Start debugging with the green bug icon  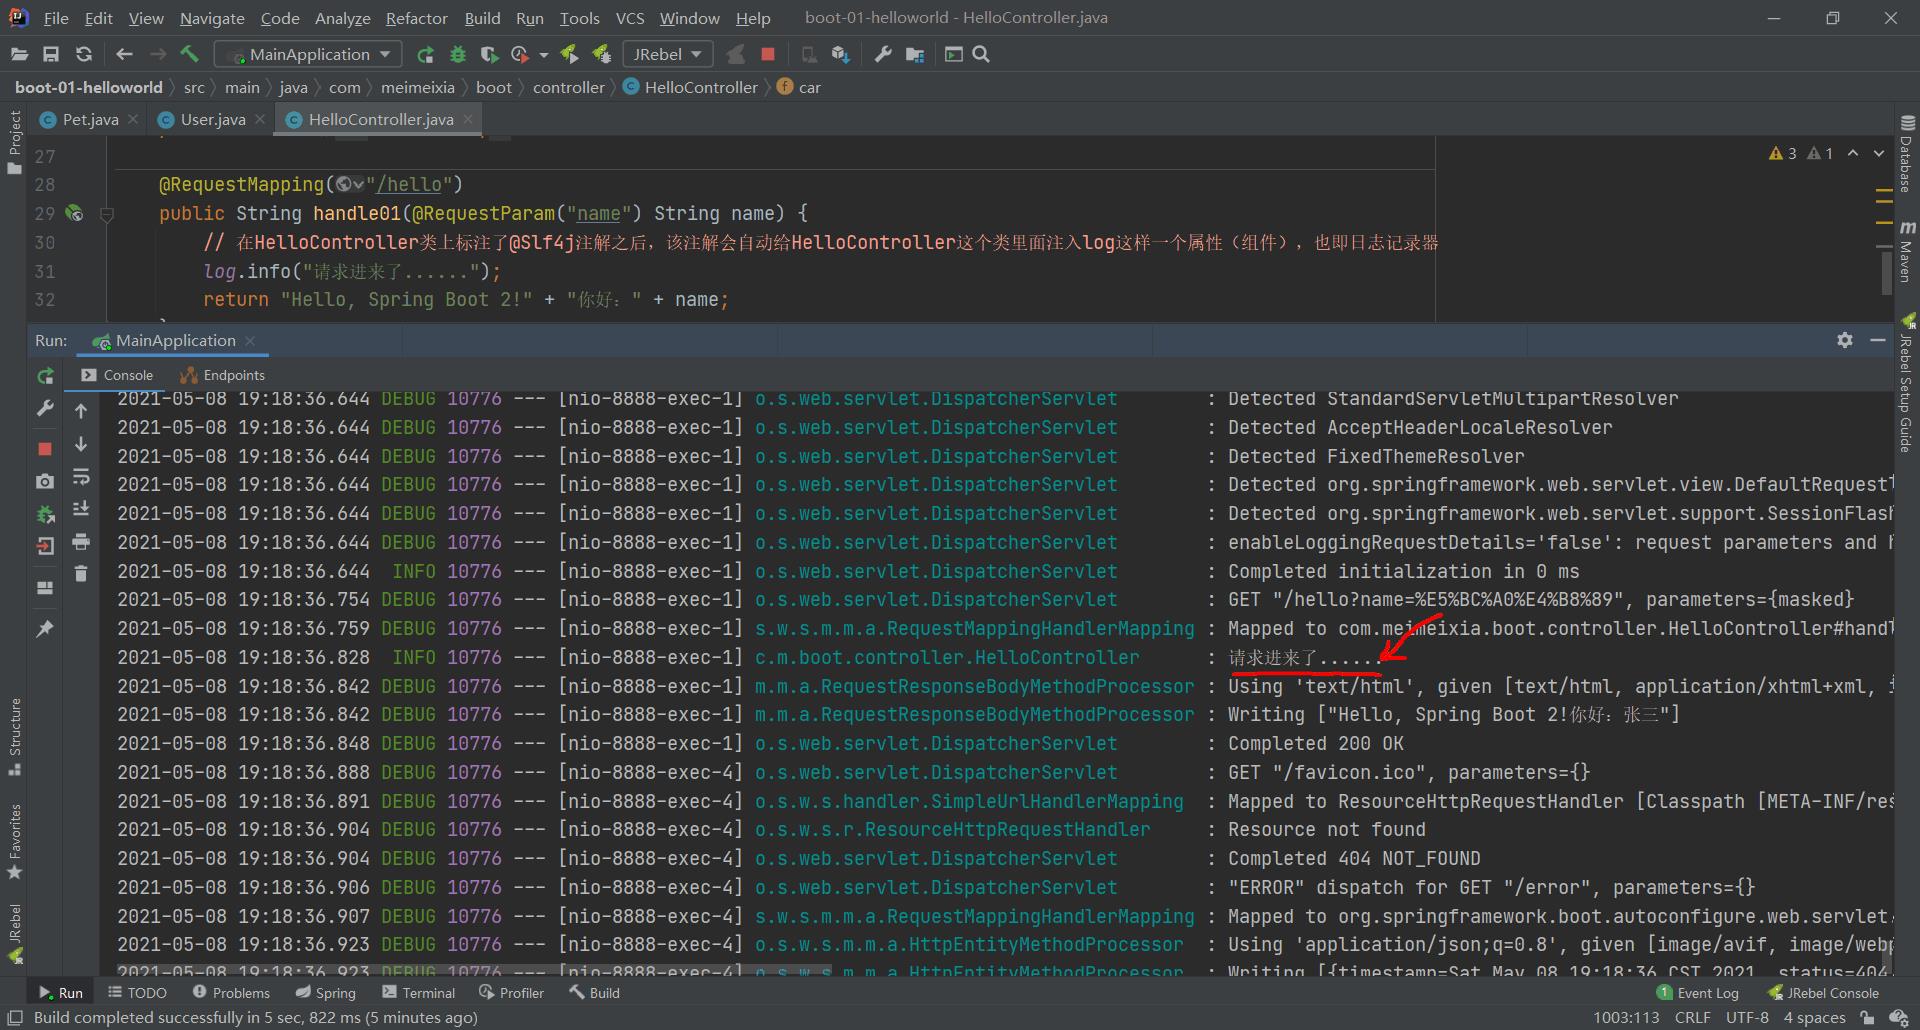458,54
